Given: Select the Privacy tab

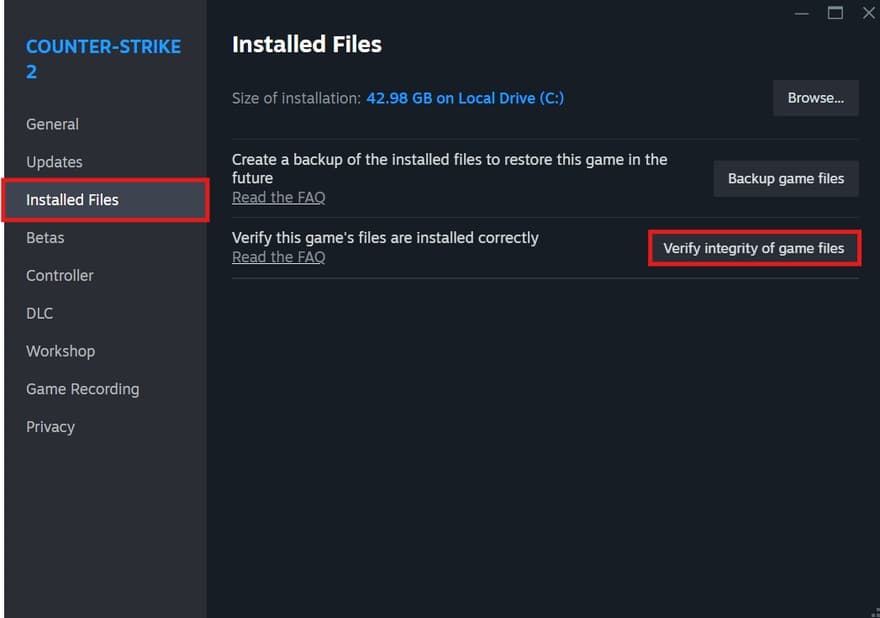Looking at the screenshot, I should pos(50,427).
